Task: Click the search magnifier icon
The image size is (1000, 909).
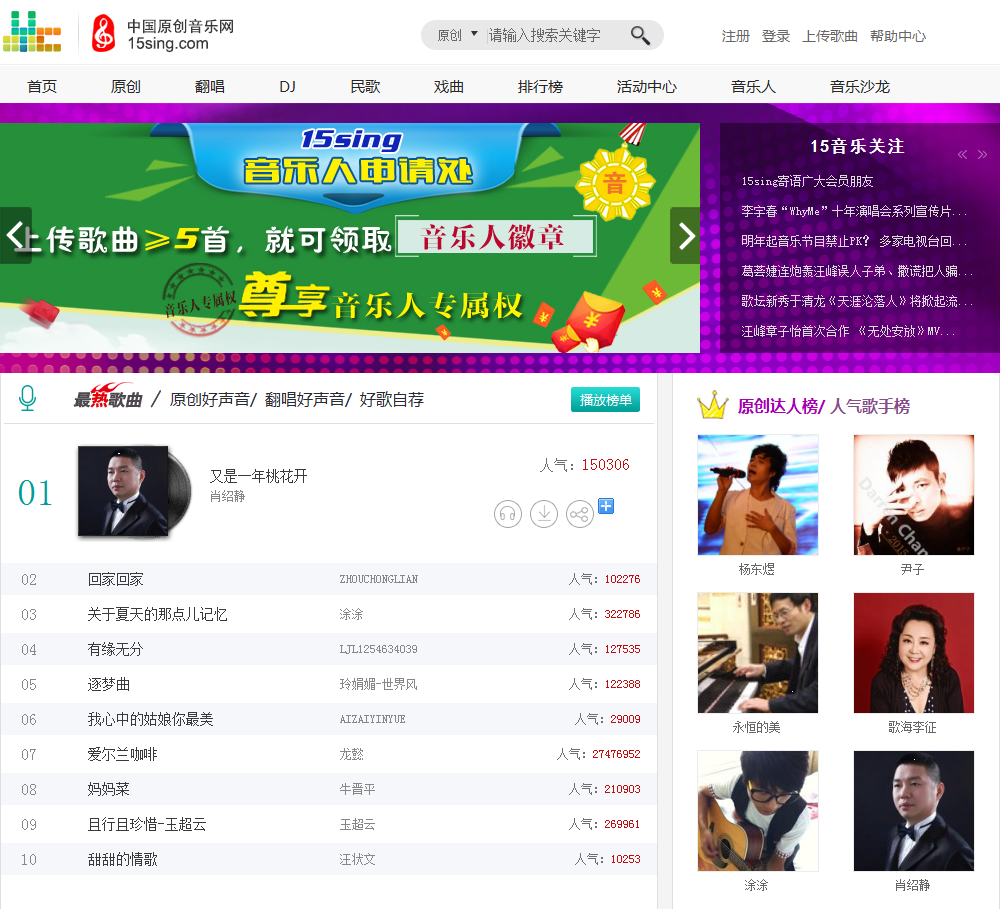Action: click(640, 35)
